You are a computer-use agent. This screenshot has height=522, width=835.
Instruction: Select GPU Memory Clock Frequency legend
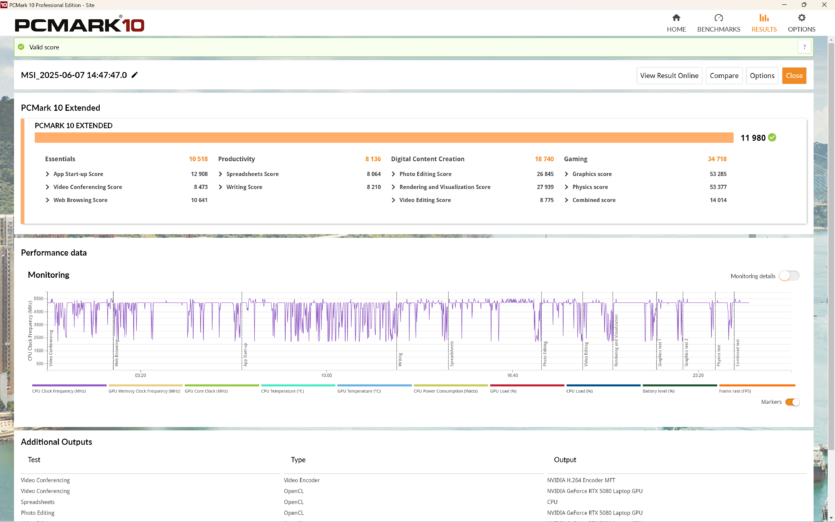(145, 385)
